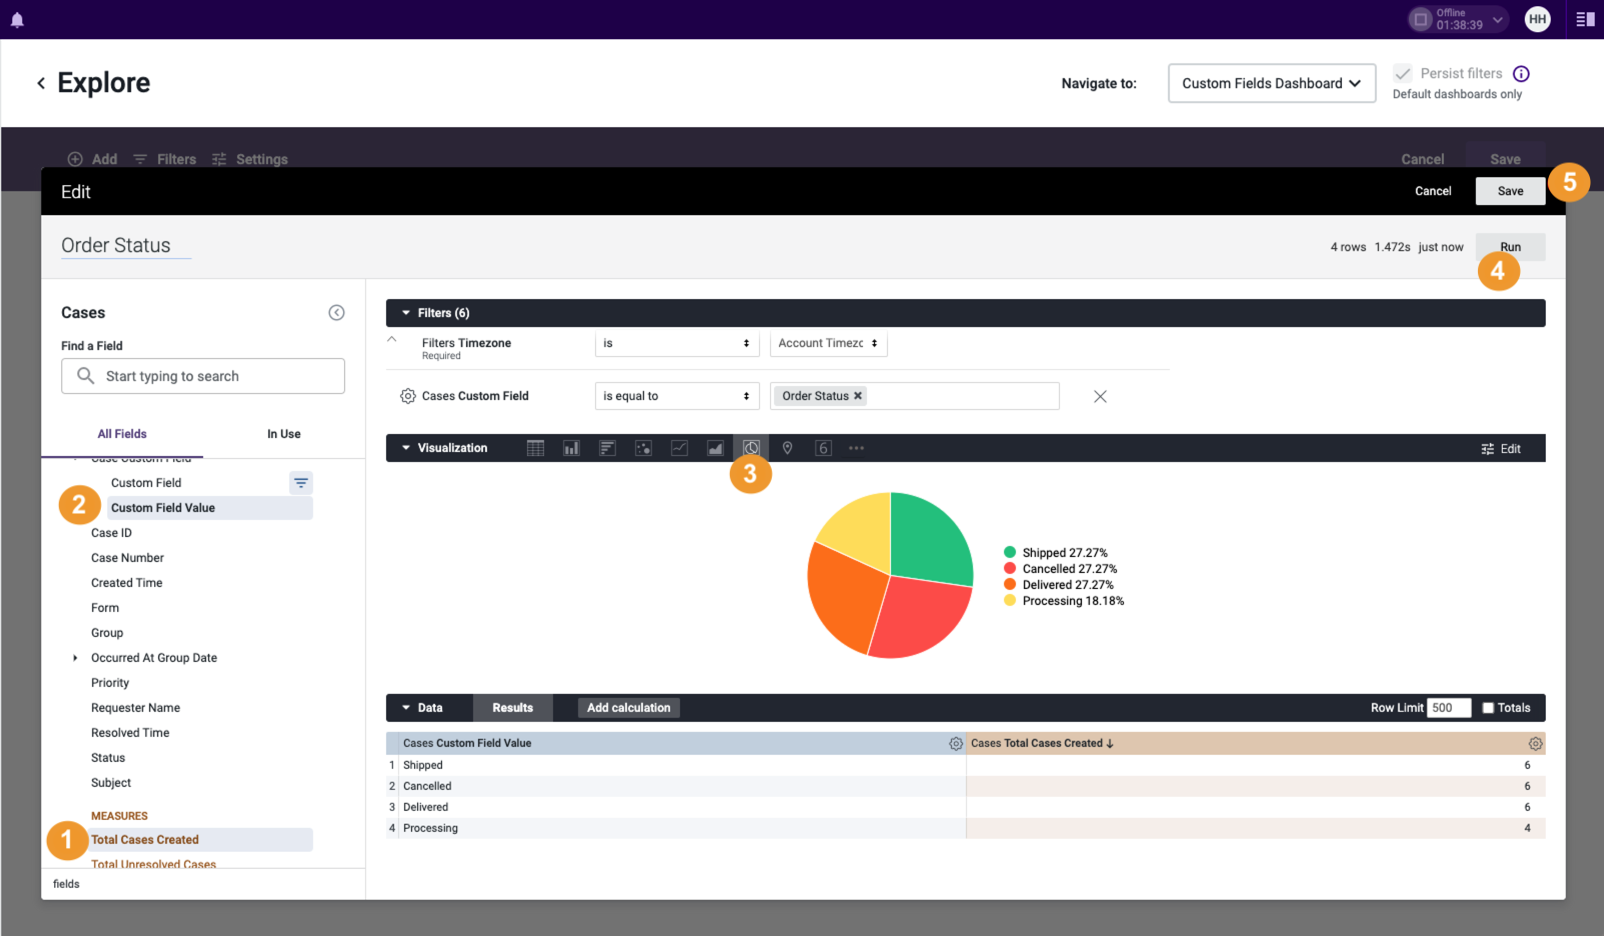
Task: Select the Resolved Time field
Action: pos(130,733)
